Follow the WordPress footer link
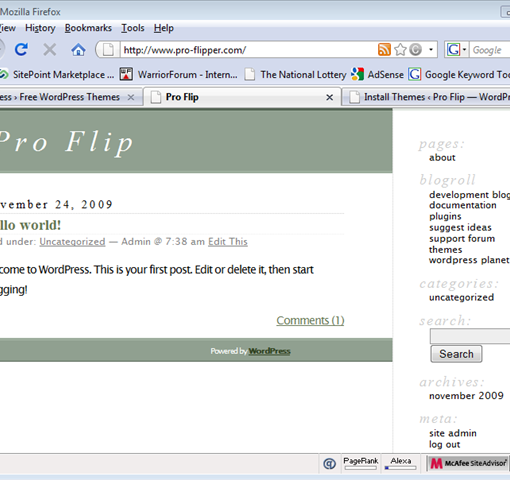Viewport: 510px width, 480px height. click(269, 351)
